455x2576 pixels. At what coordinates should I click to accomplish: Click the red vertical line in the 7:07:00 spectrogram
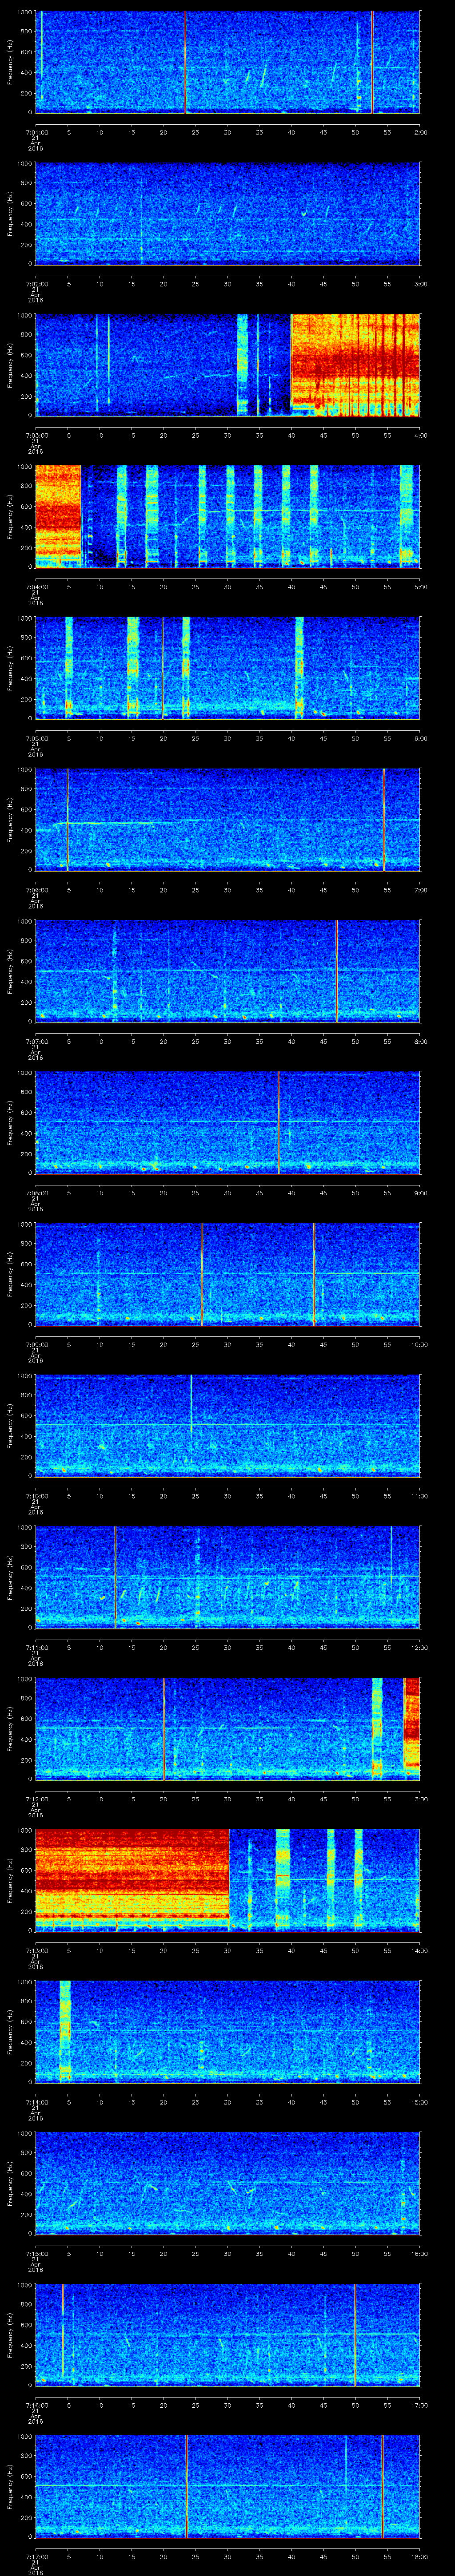coord(337,971)
